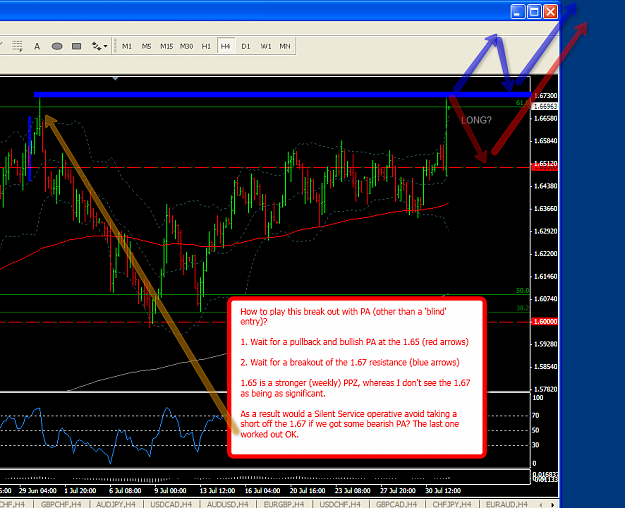Open the EURGBP,H4 chart tab
This screenshot has height=508, width=625.
coord(284,504)
